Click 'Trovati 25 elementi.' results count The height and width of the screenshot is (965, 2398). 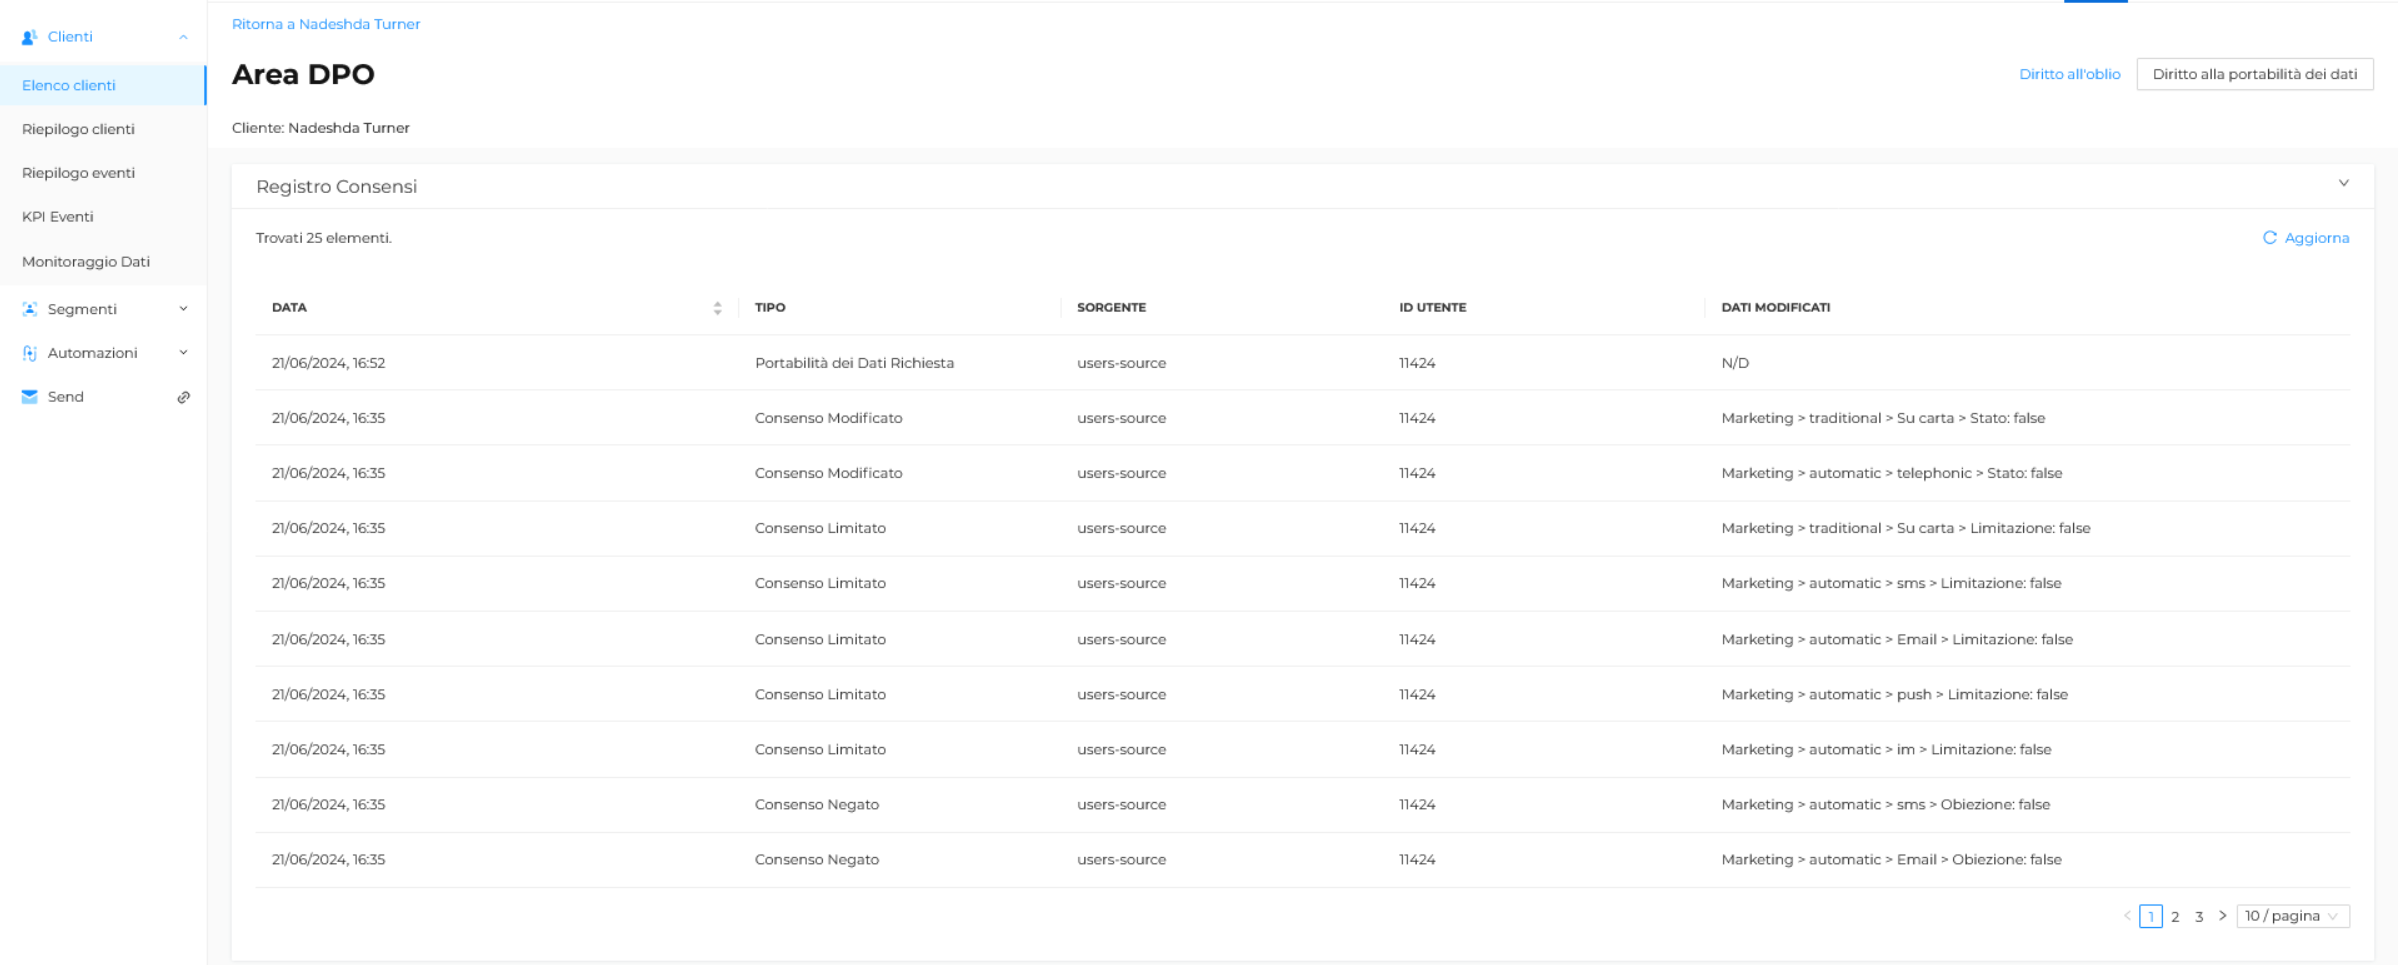tap(324, 238)
